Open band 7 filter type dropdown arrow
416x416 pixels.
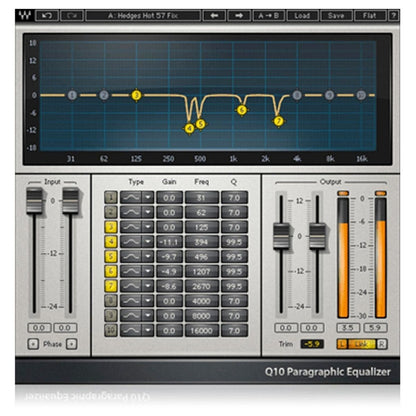(148, 286)
